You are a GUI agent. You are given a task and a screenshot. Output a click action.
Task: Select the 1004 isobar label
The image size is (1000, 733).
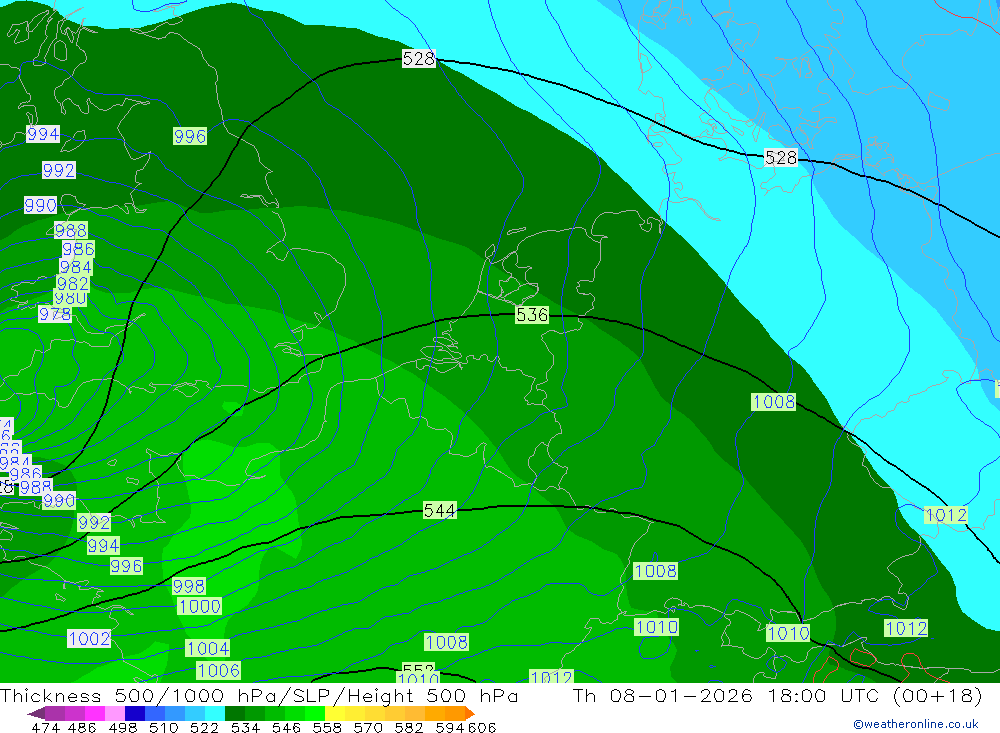click(x=207, y=648)
